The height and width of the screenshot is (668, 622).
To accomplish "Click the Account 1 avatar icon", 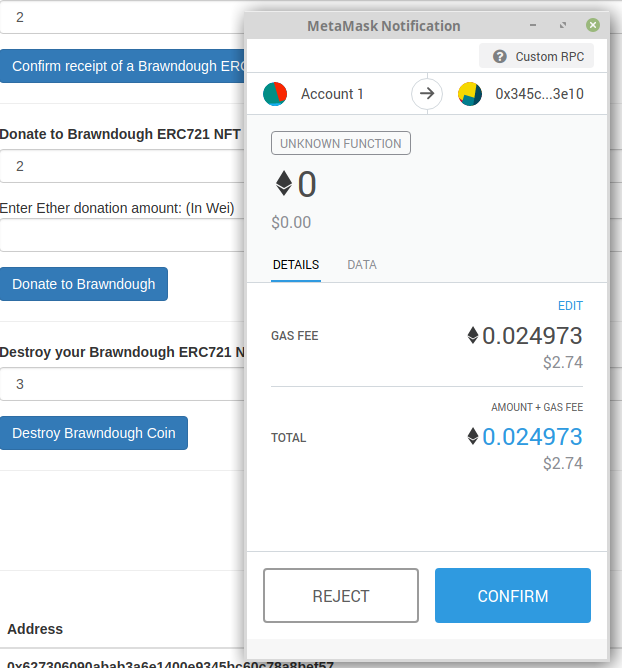I will [275, 94].
